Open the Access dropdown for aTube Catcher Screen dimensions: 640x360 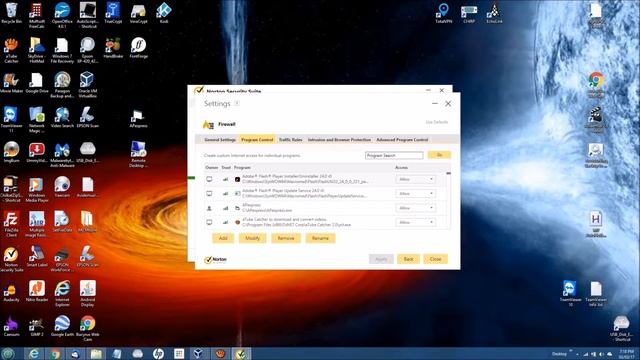point(415,222)
